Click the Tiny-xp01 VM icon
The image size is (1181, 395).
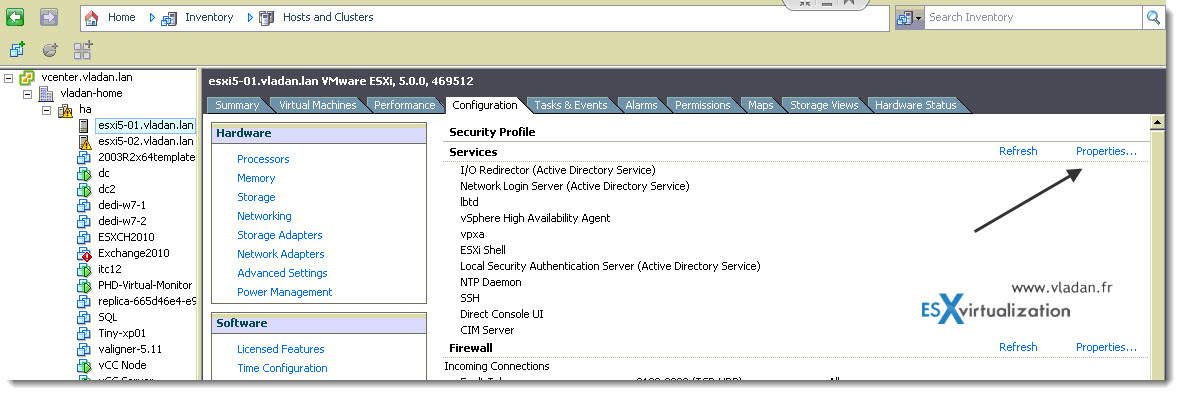click(x=84, y=333)
